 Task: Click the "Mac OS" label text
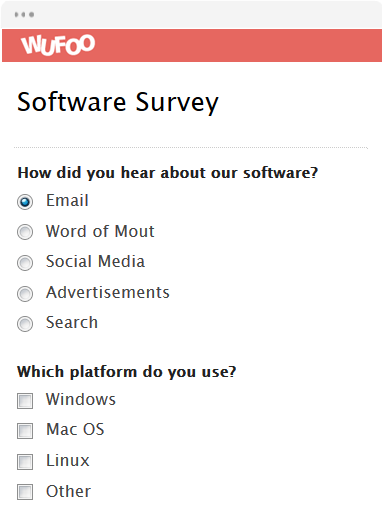coord(75,430)
